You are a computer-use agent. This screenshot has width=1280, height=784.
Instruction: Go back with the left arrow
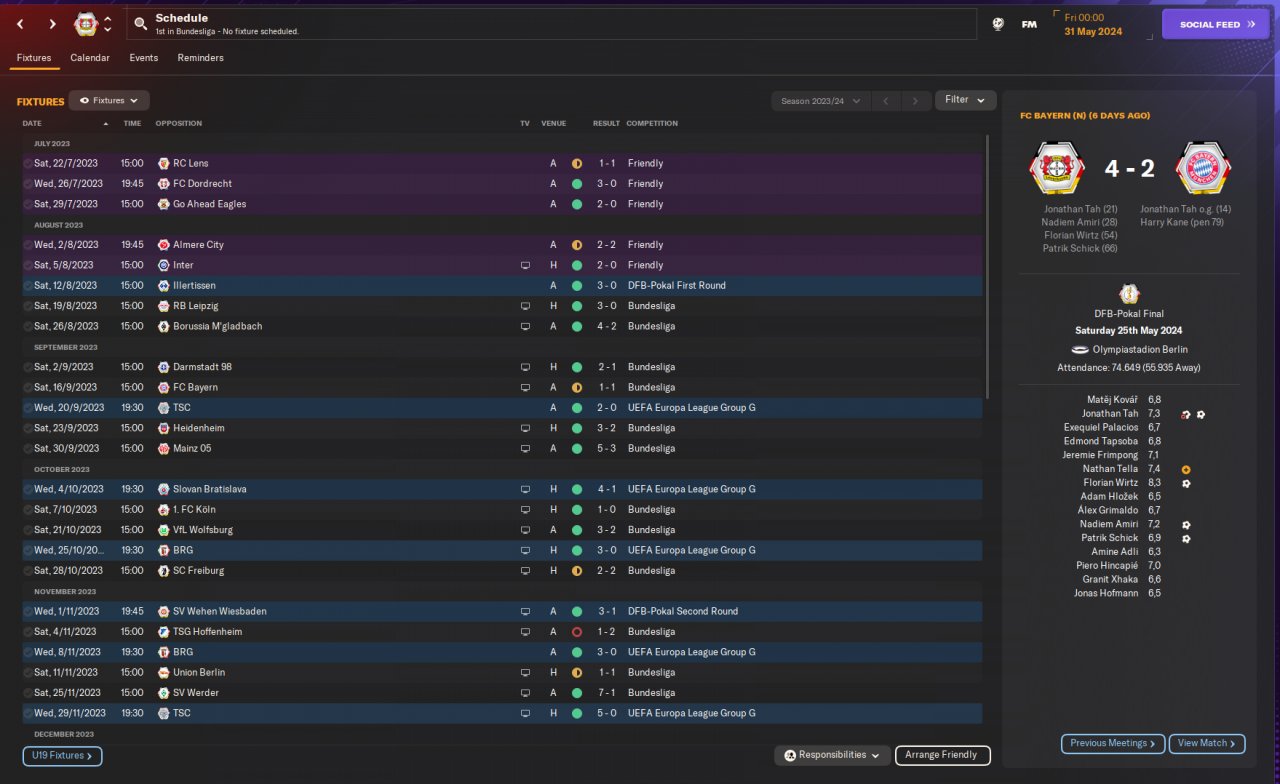pyautogui.click(x=20, y=24)
